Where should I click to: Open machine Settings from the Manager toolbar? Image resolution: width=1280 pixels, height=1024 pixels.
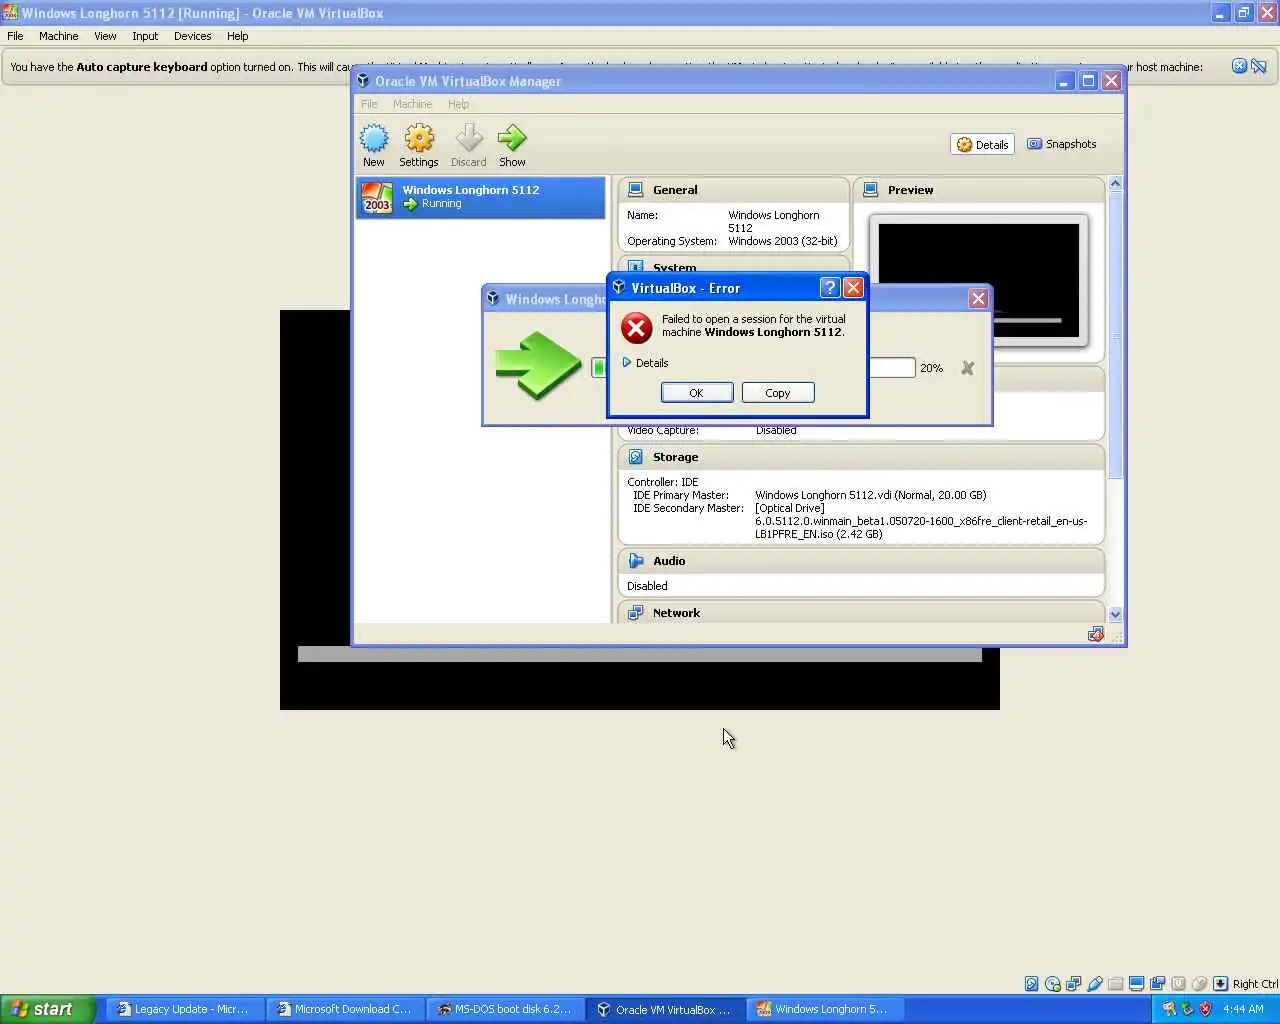point(419,146)
